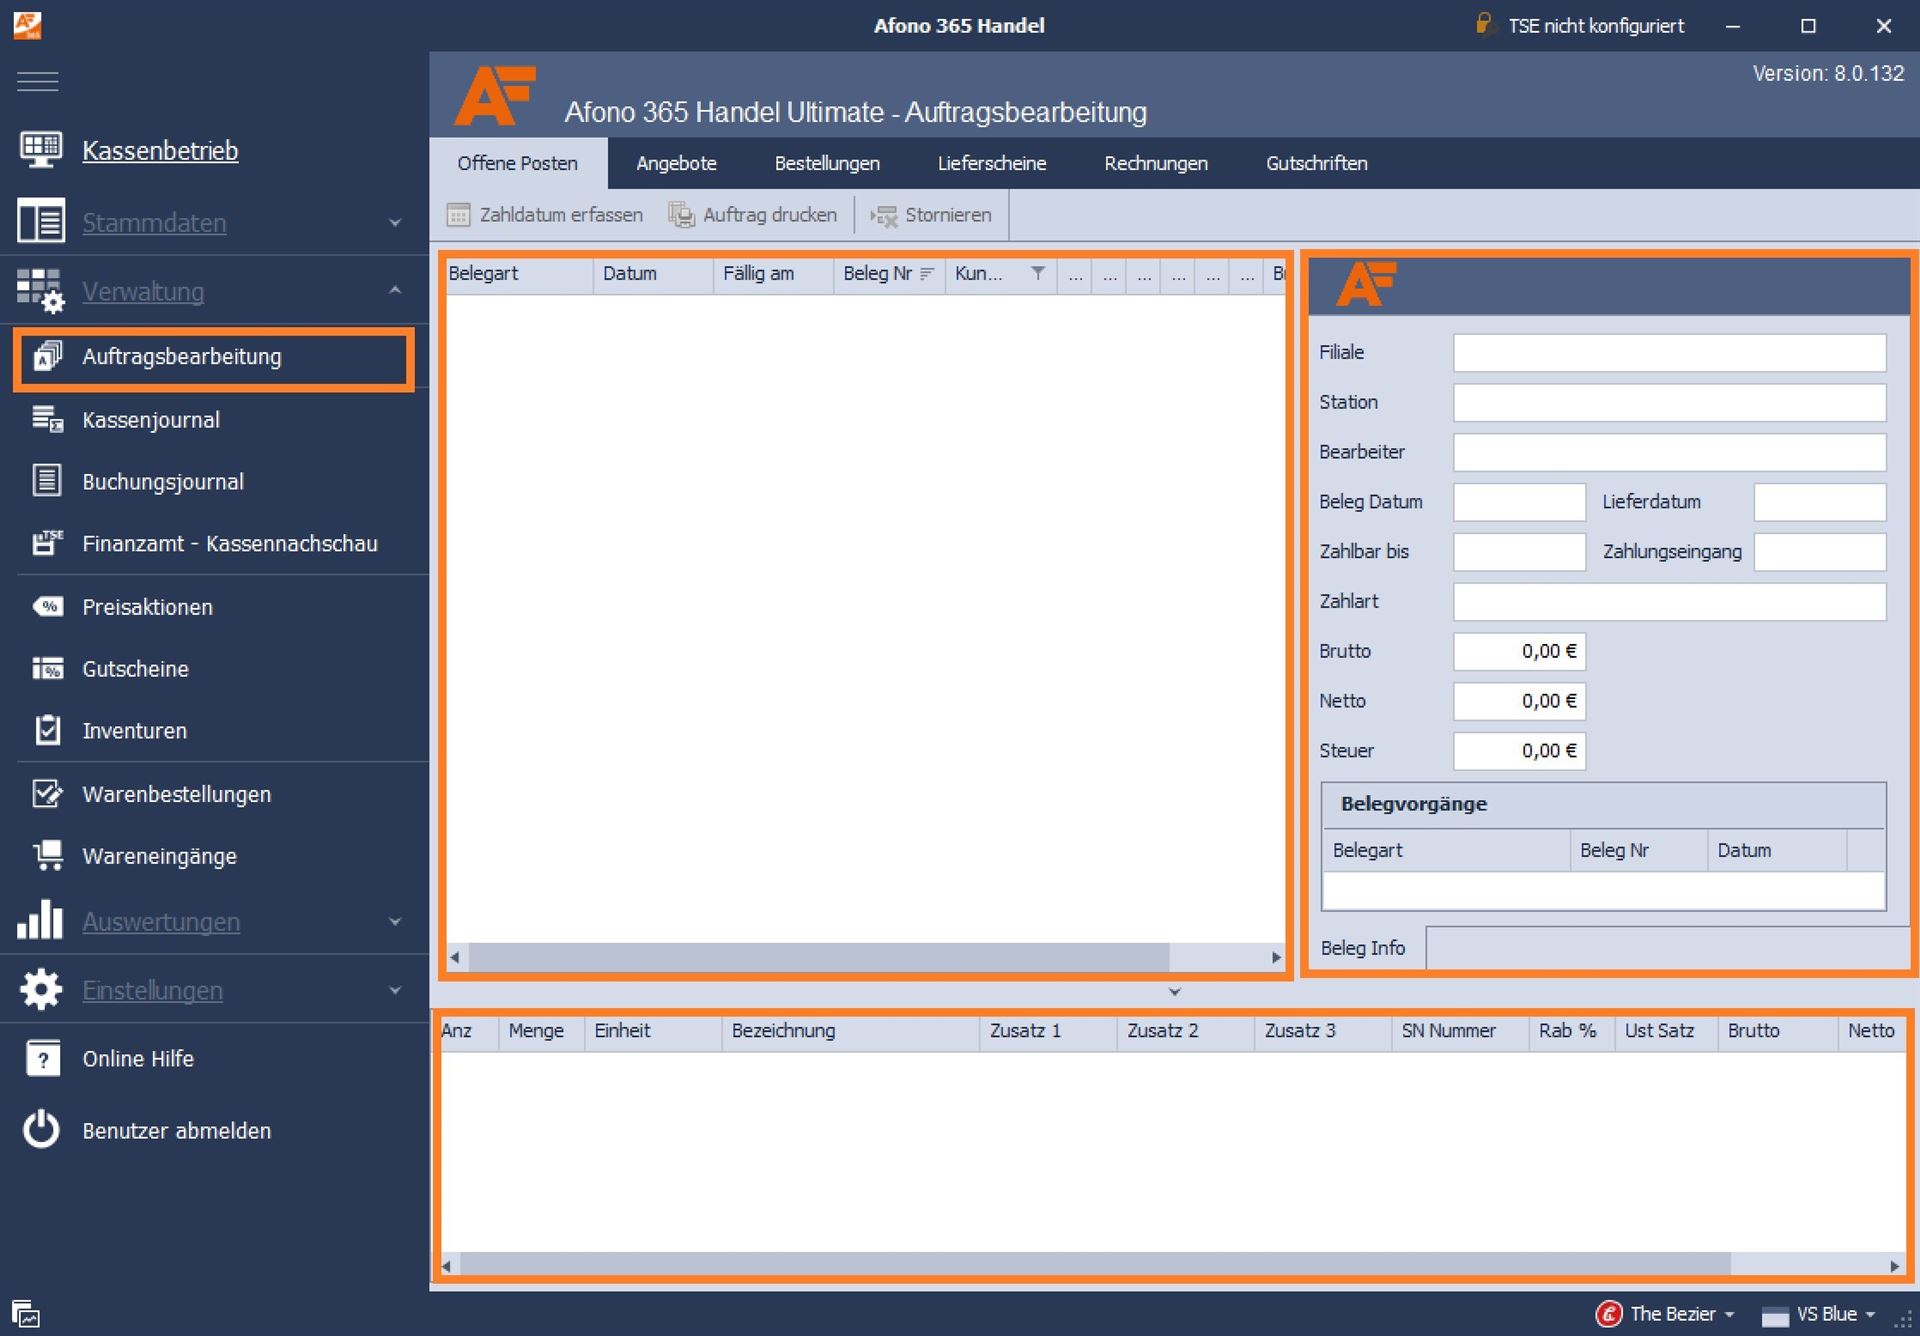Select the Rechnungen tab
1920x1336 pixels.
pyautogui.click(x=1156, y=163)
